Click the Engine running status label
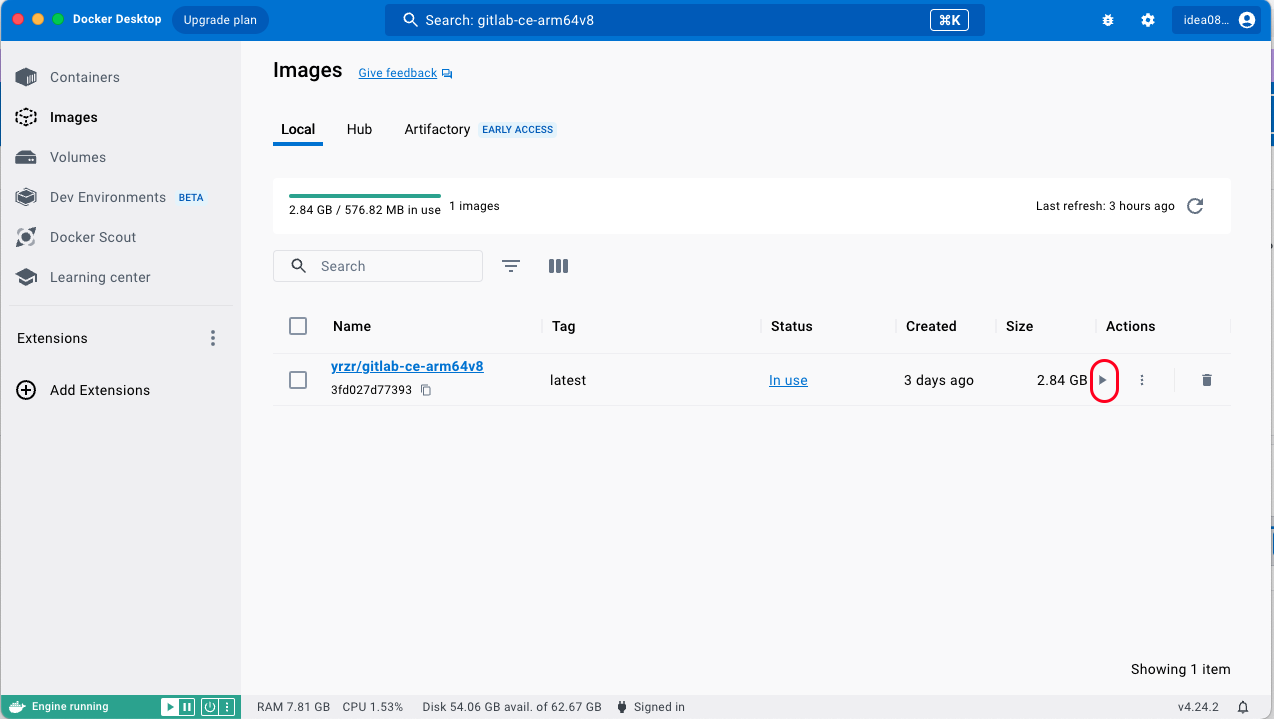Viewport: 1274px width, 719px height. coord(70,707)
